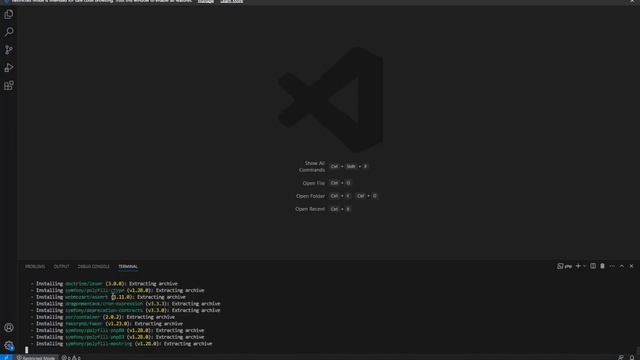
Task: Split the terminal
Action: (x=593, y=266)
